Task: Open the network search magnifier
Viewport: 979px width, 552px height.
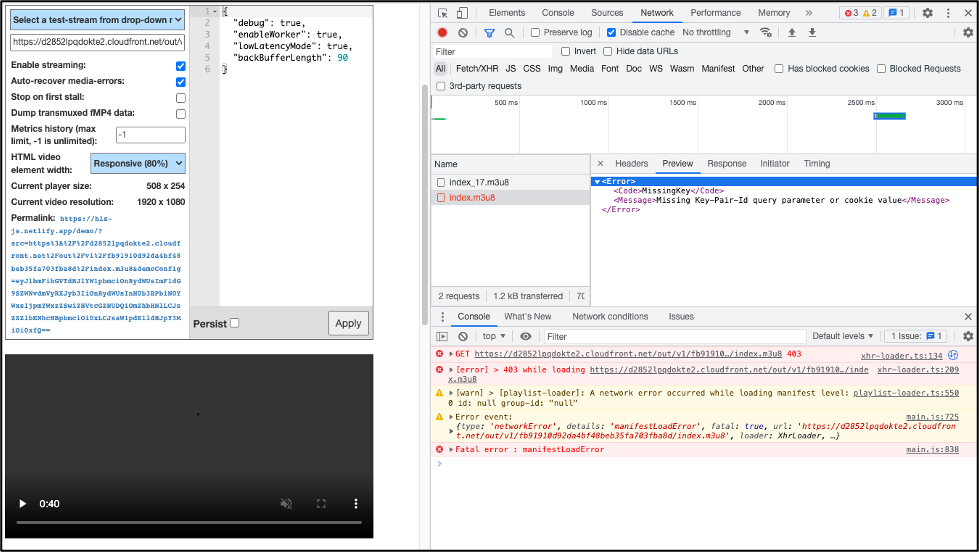Action: [509, 33]
